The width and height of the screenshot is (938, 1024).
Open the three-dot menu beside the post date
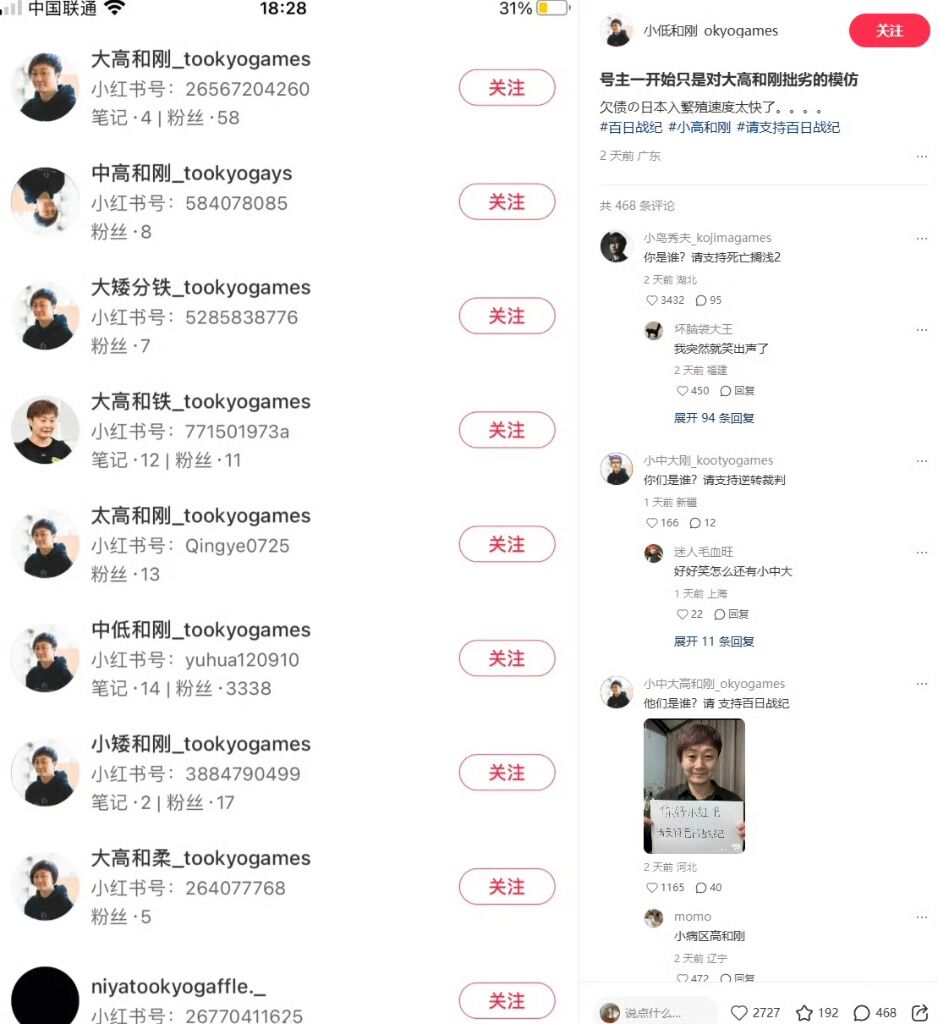point(922,156)
